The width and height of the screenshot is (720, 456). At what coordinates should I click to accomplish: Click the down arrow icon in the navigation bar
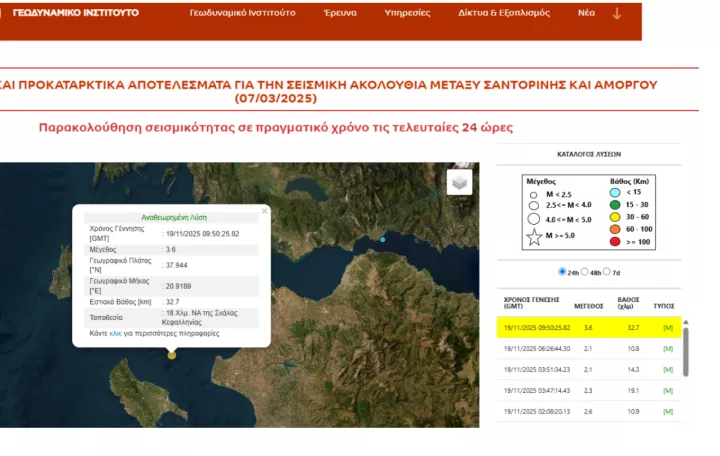(x=617, y=14)
